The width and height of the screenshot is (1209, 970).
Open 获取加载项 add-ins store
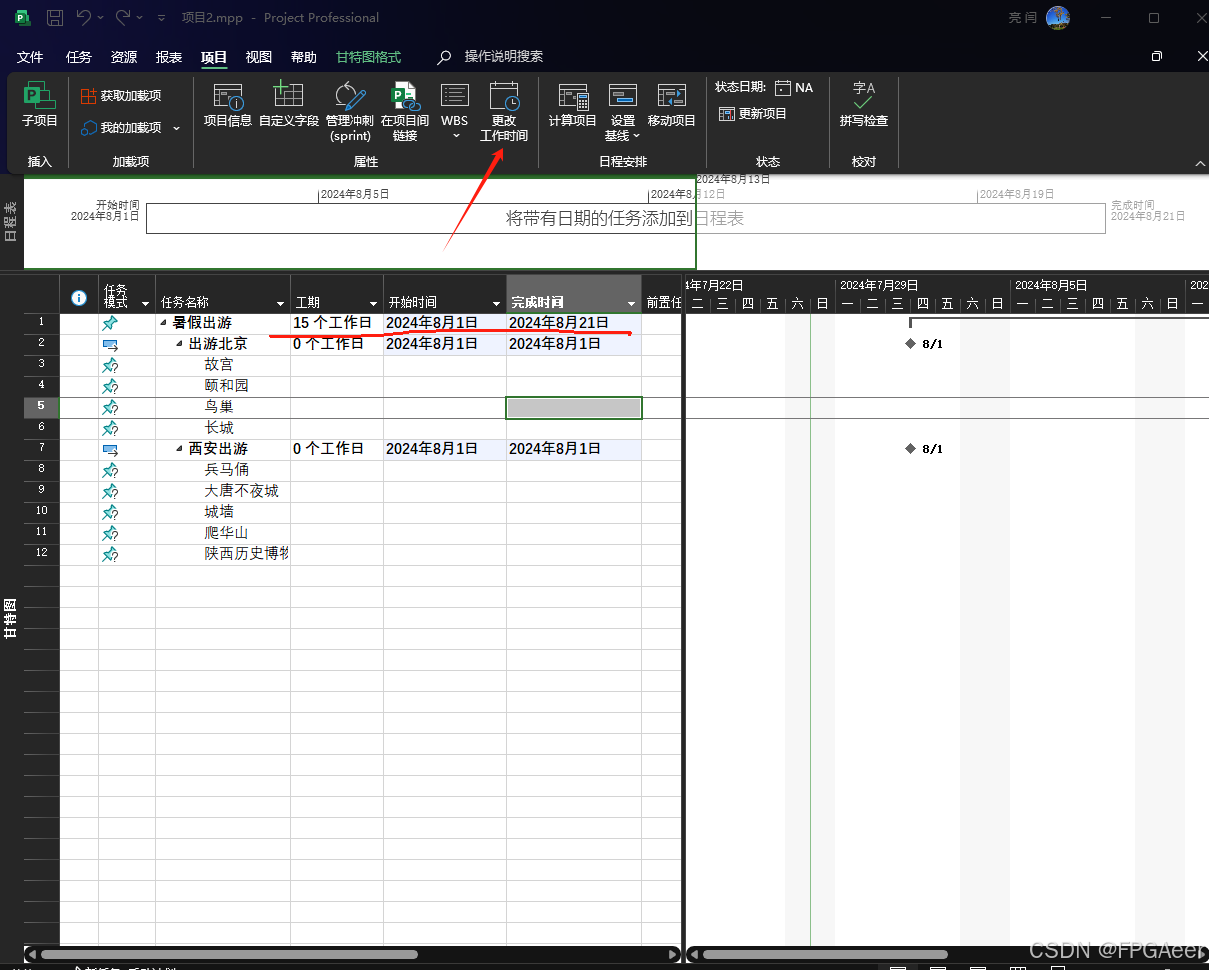(120, 96)
